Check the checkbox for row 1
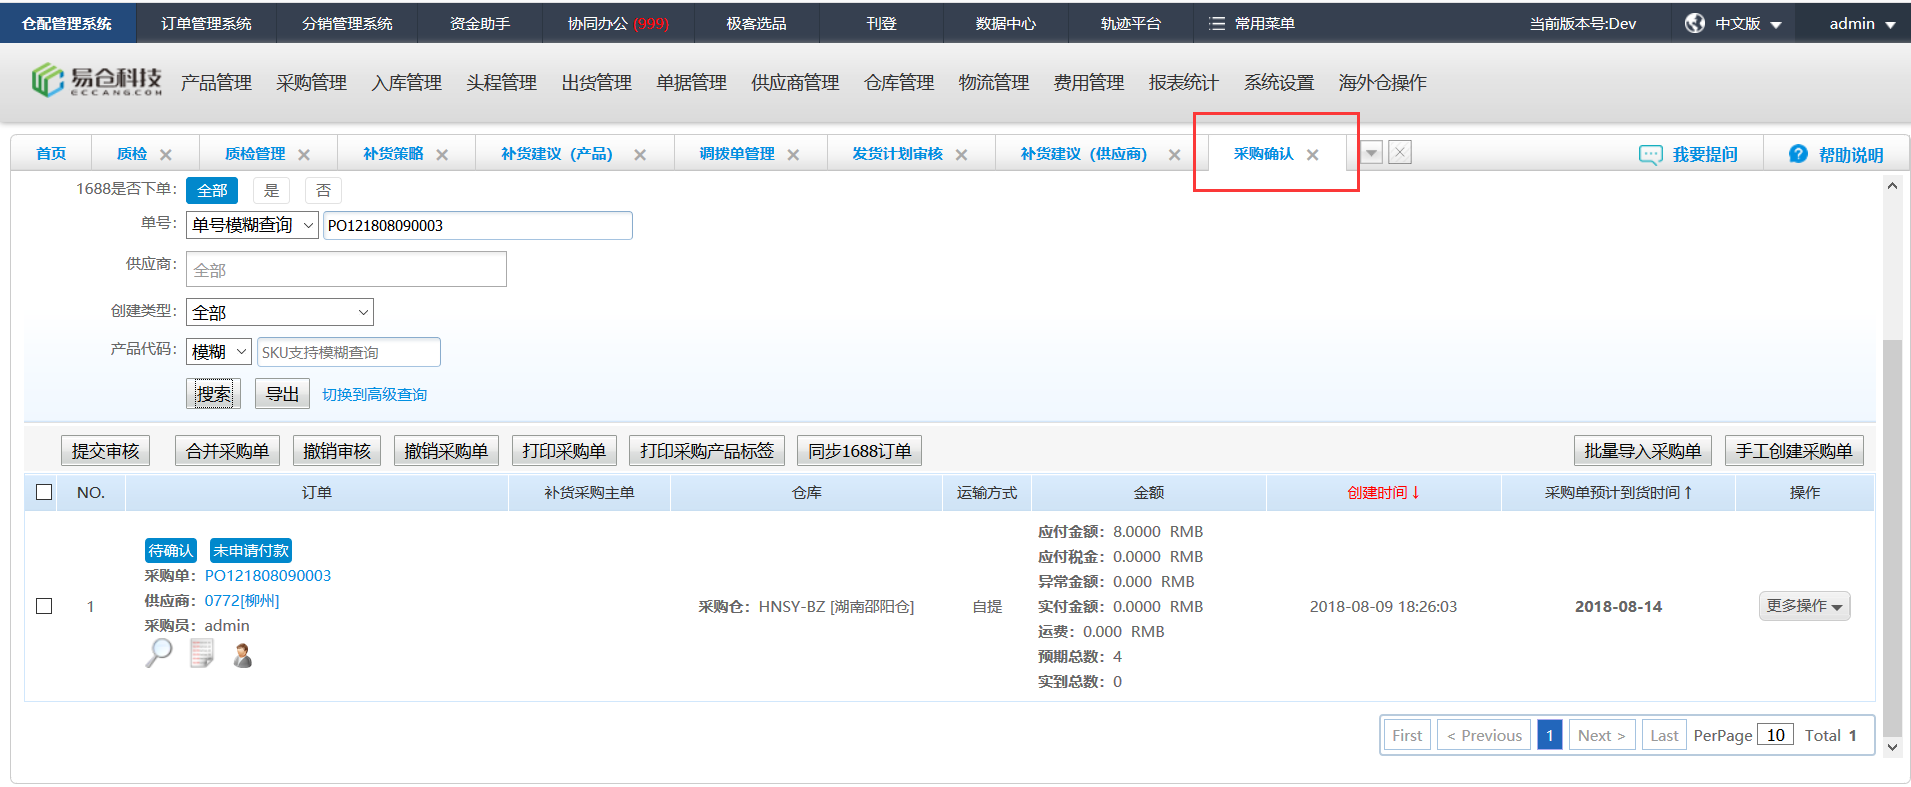 coord(44,606)
